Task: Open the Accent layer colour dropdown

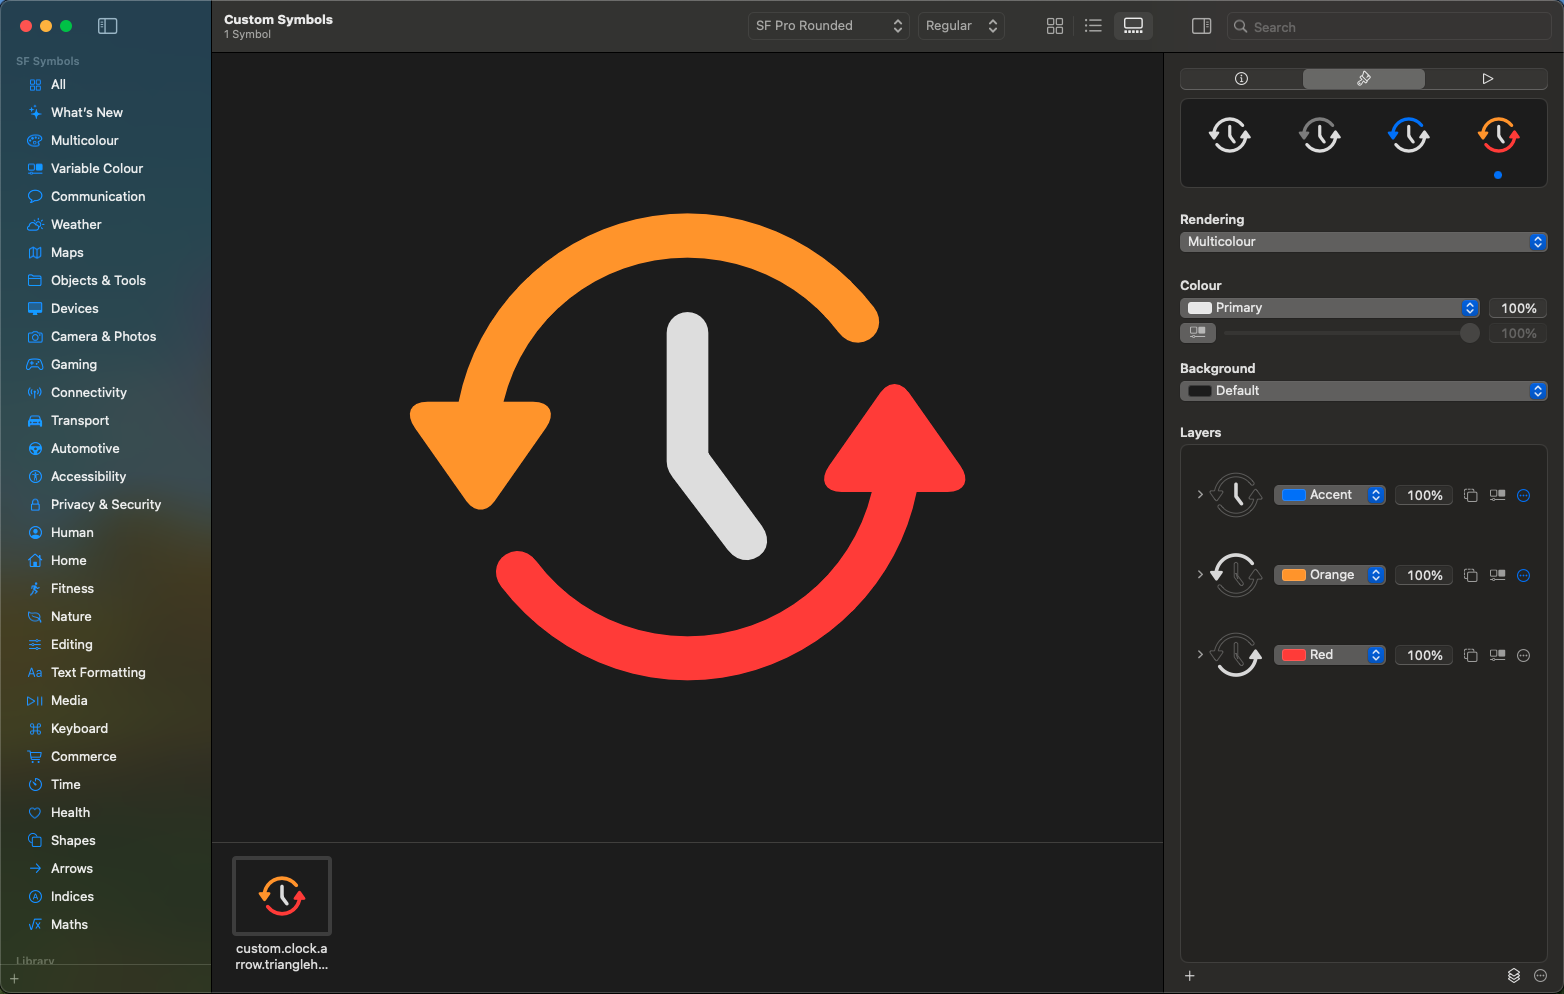Action: pyautogui.click(x=1329, y=495)
